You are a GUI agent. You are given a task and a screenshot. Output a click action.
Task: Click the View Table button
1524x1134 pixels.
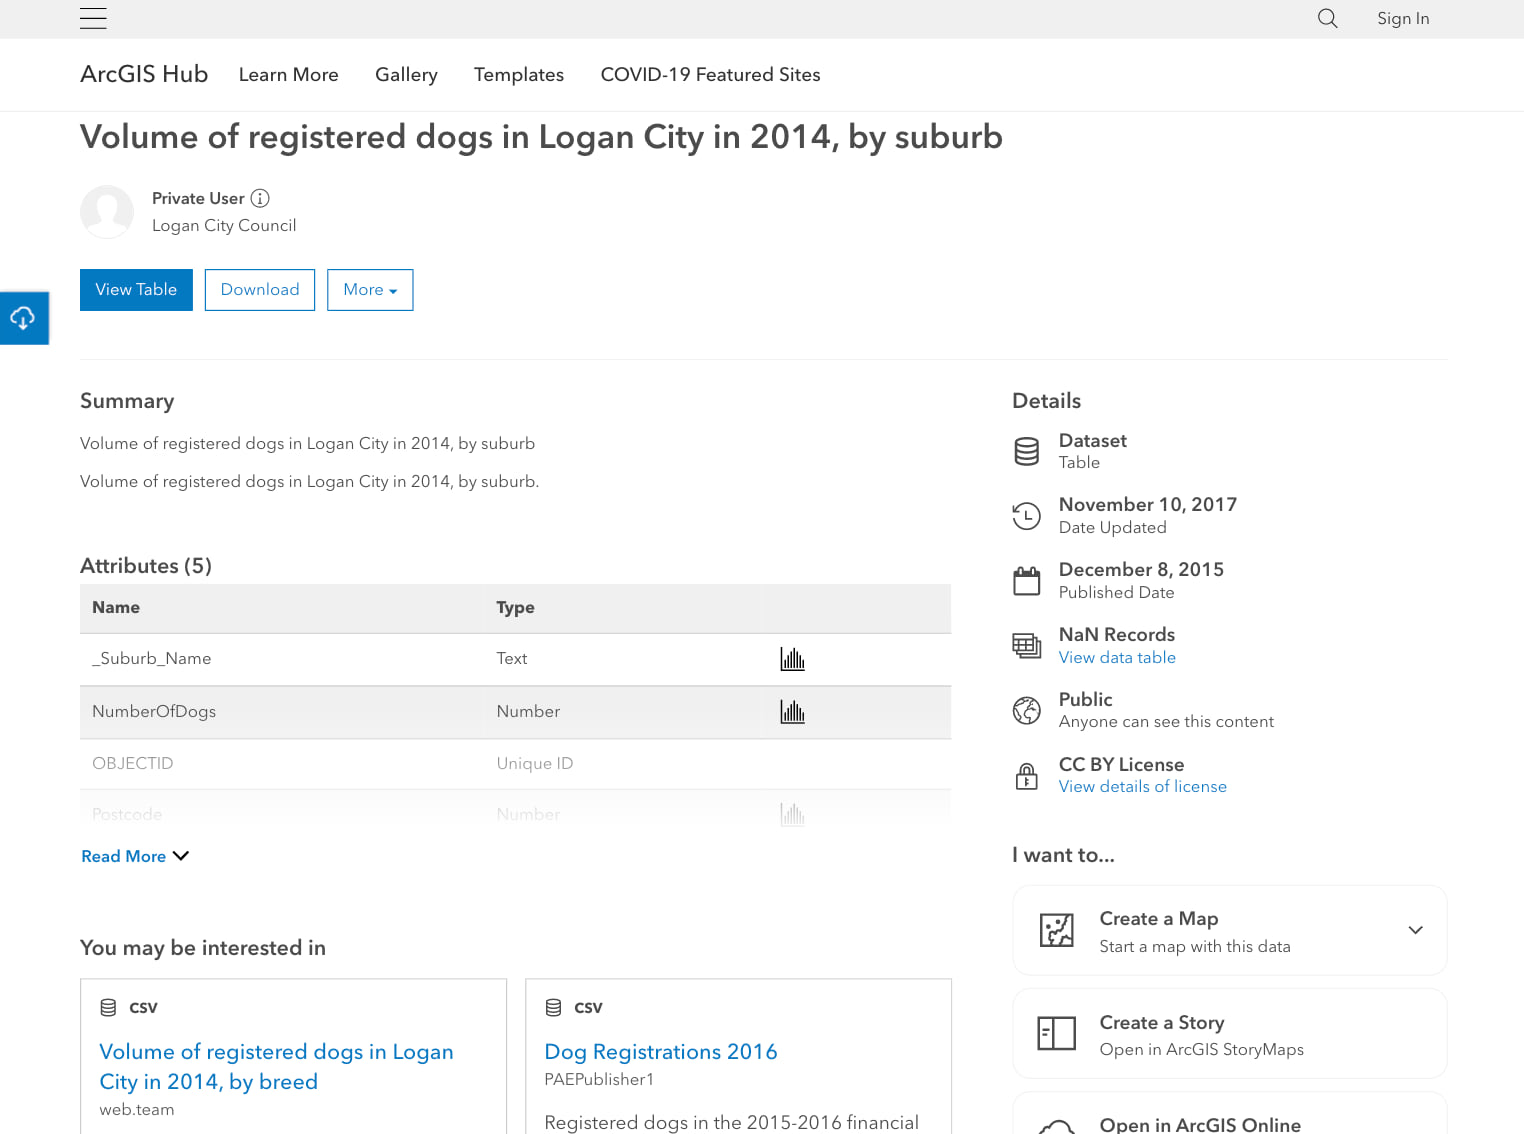[136, 290]
